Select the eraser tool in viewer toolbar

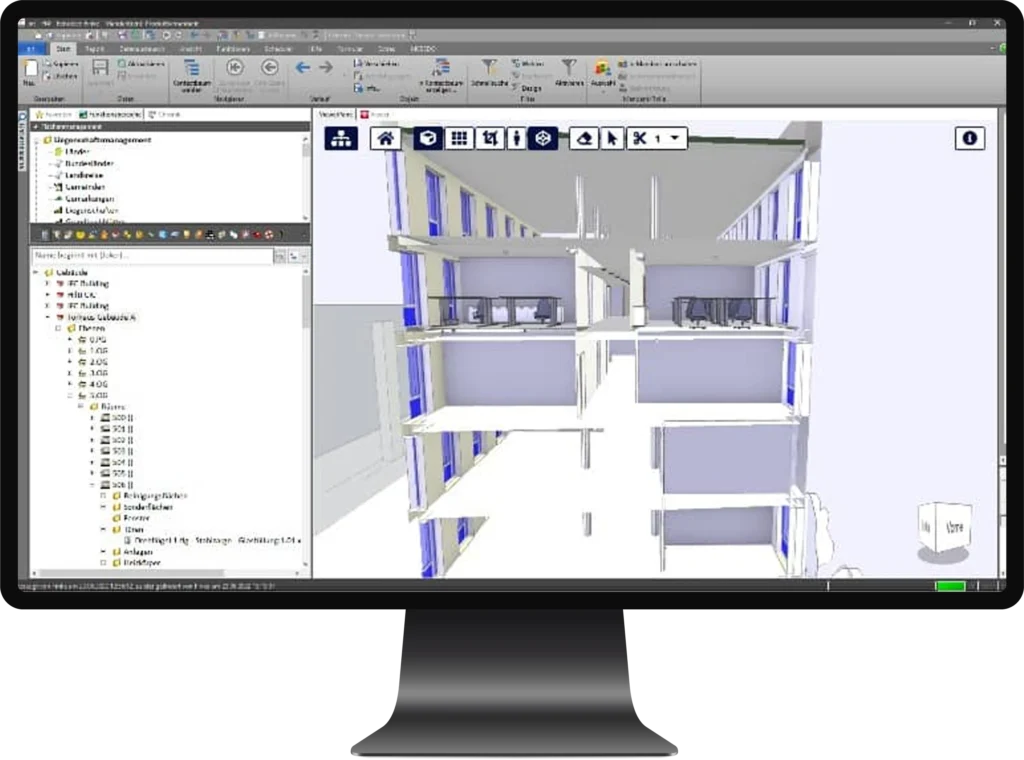(584, 139)
